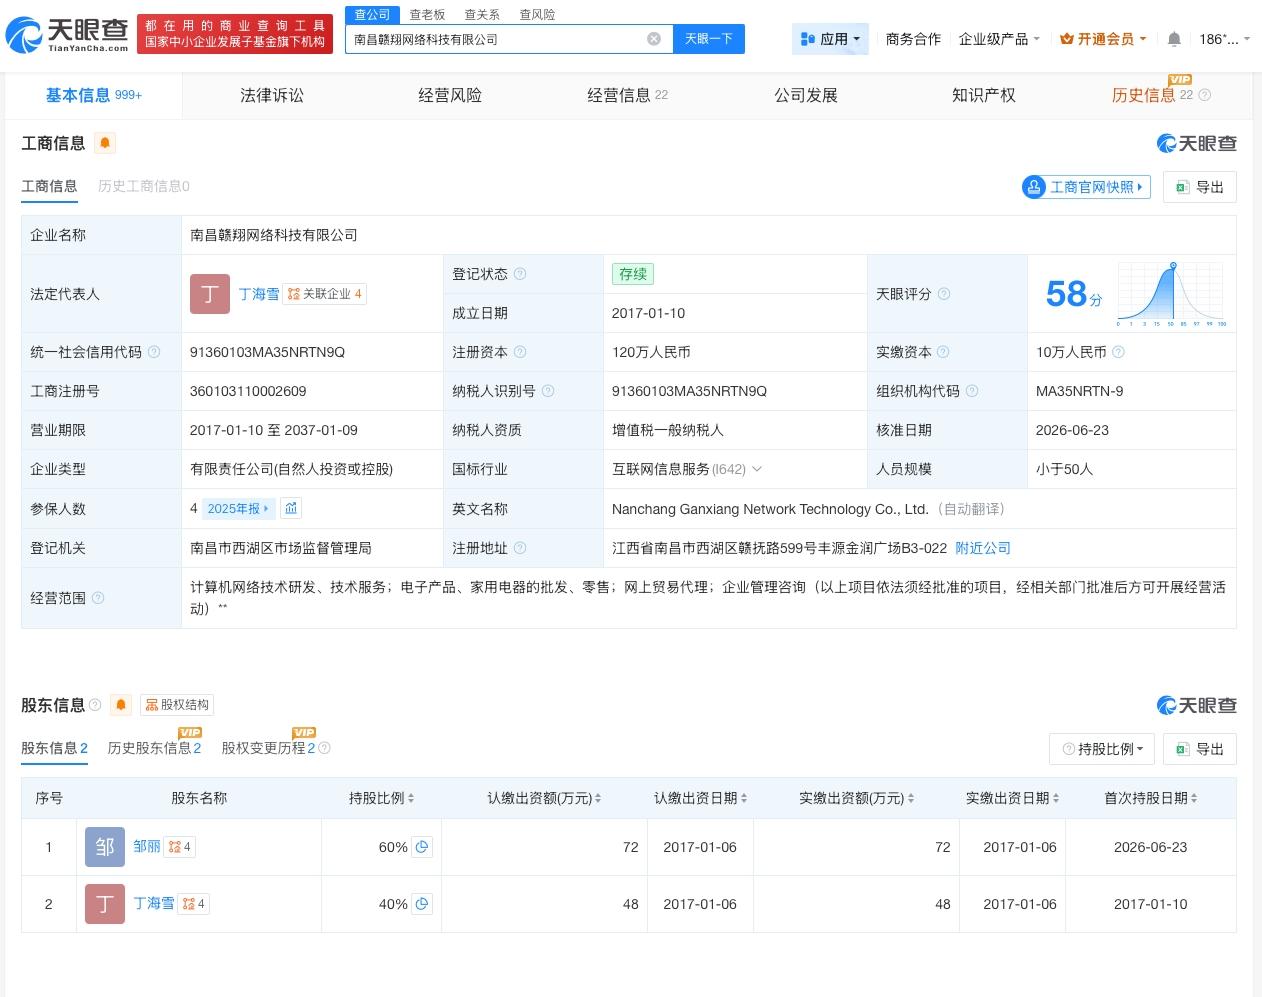The image size is (1262, 997).
Task: Open the 参保人数 trend chart icon
Action: (291, 508)
